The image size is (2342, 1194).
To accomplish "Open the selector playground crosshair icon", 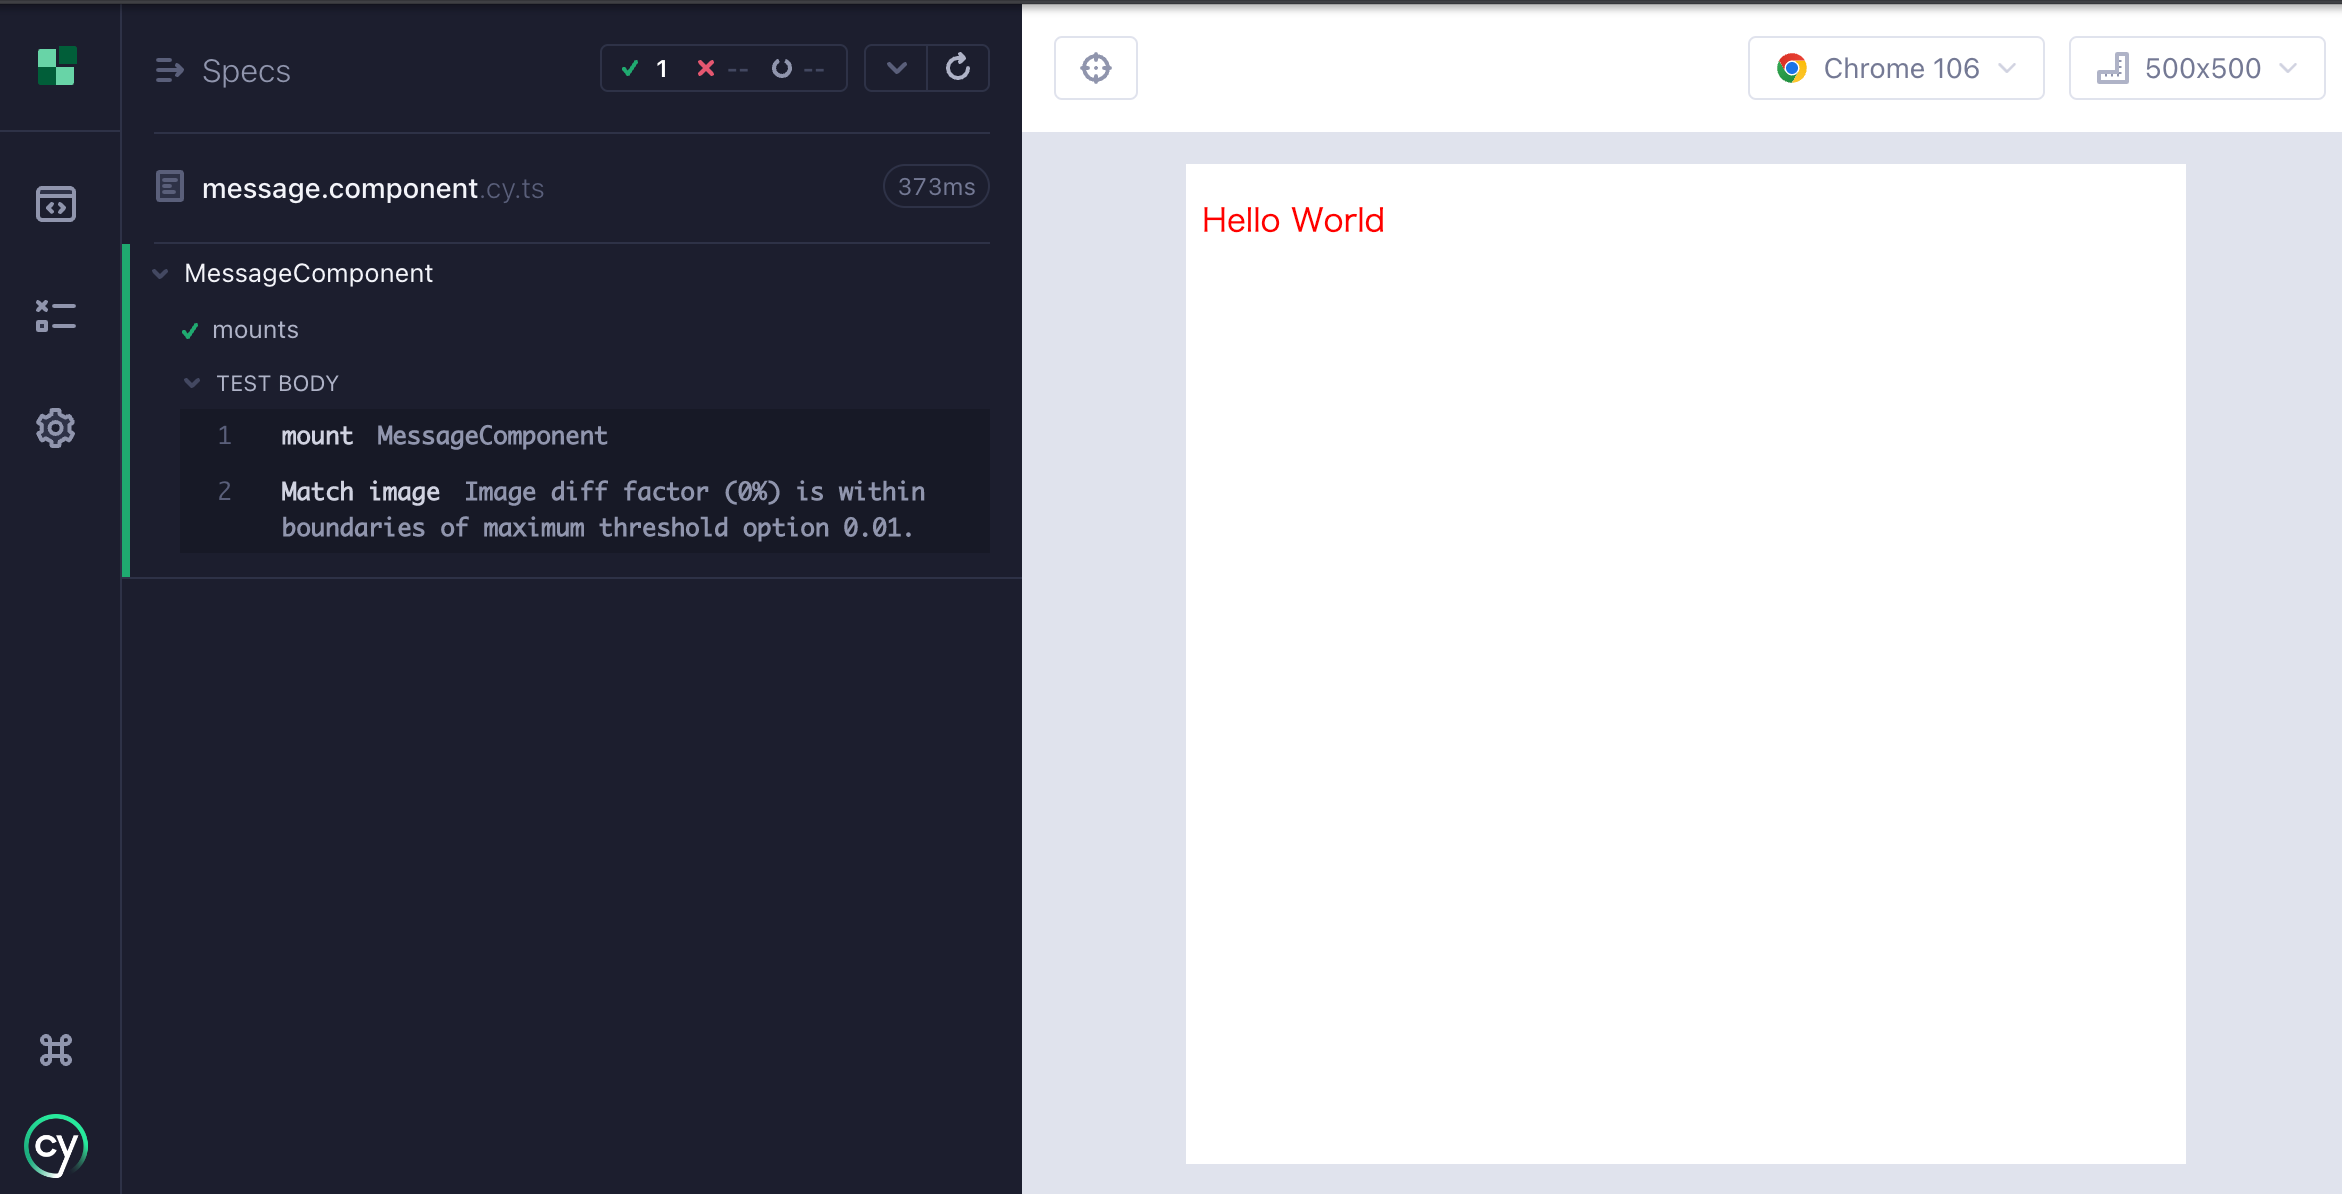I will pyautogui.click(x=1096, y=68).
